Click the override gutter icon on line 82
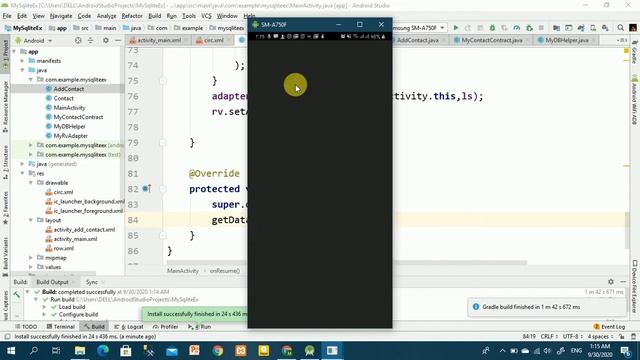The image size is (640, 360). (147, 189)
